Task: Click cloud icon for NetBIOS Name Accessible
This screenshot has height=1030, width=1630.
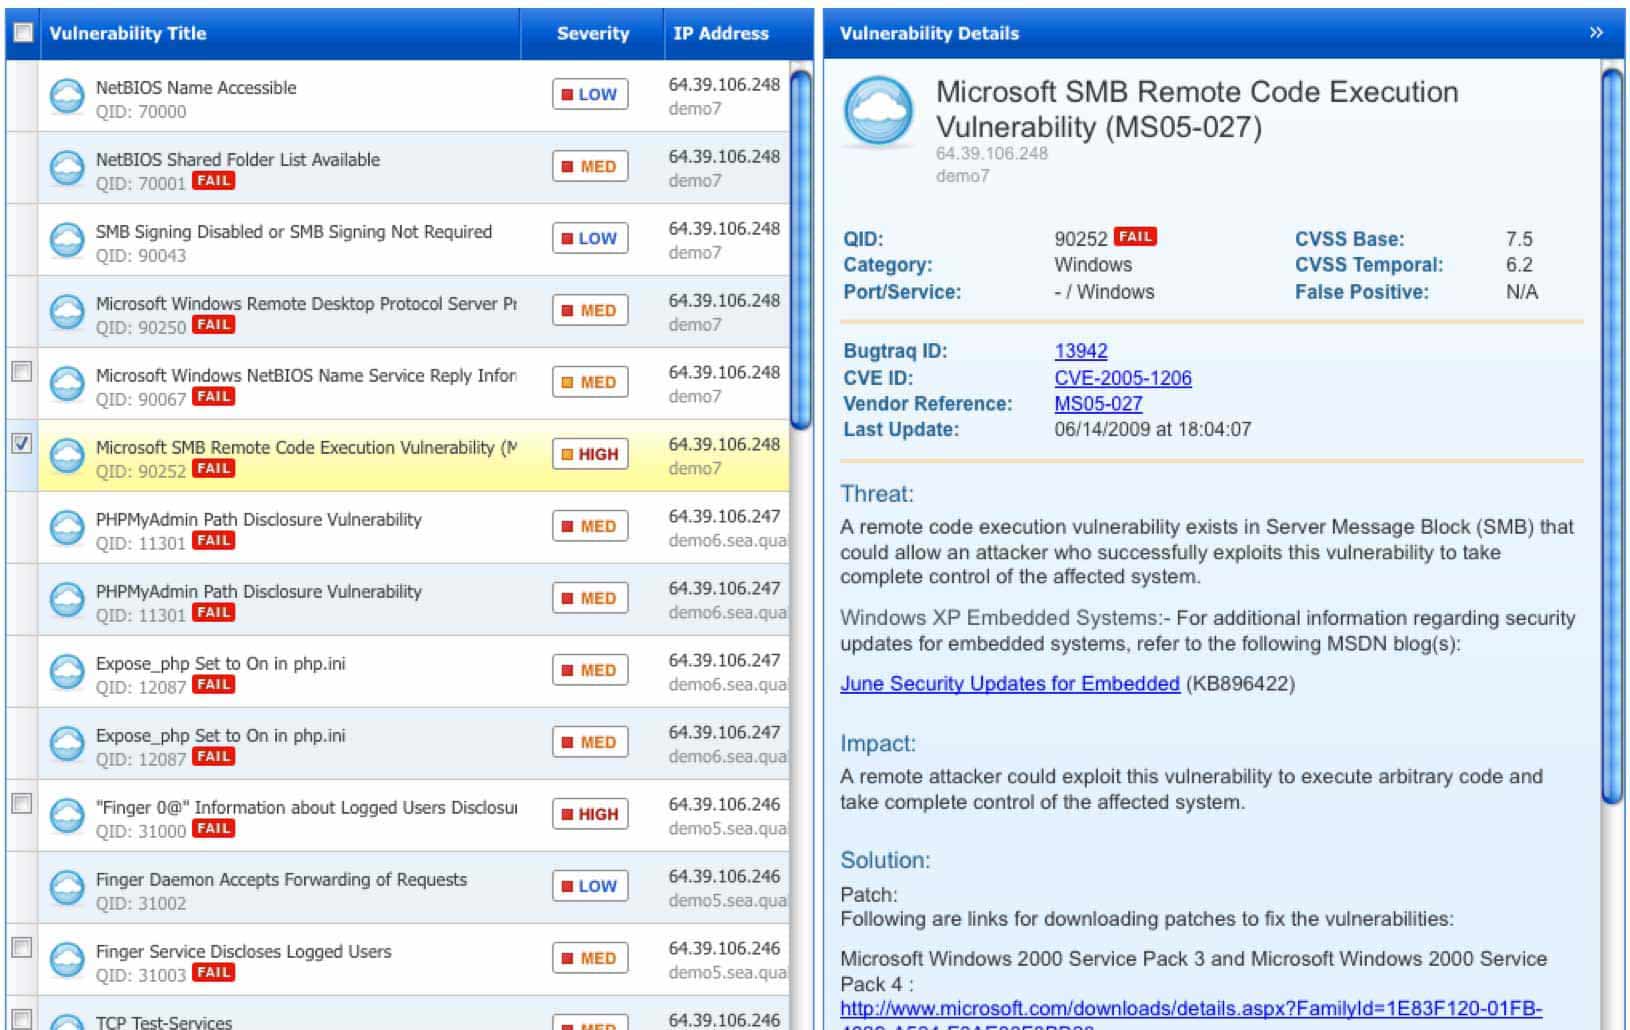Action: [x=67, y=96]
